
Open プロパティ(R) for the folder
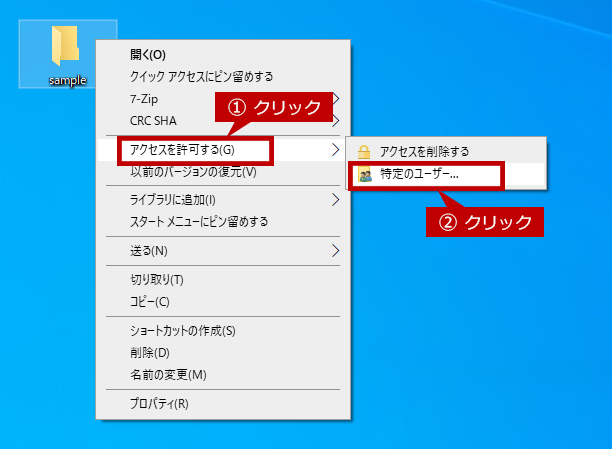point(223,404)
